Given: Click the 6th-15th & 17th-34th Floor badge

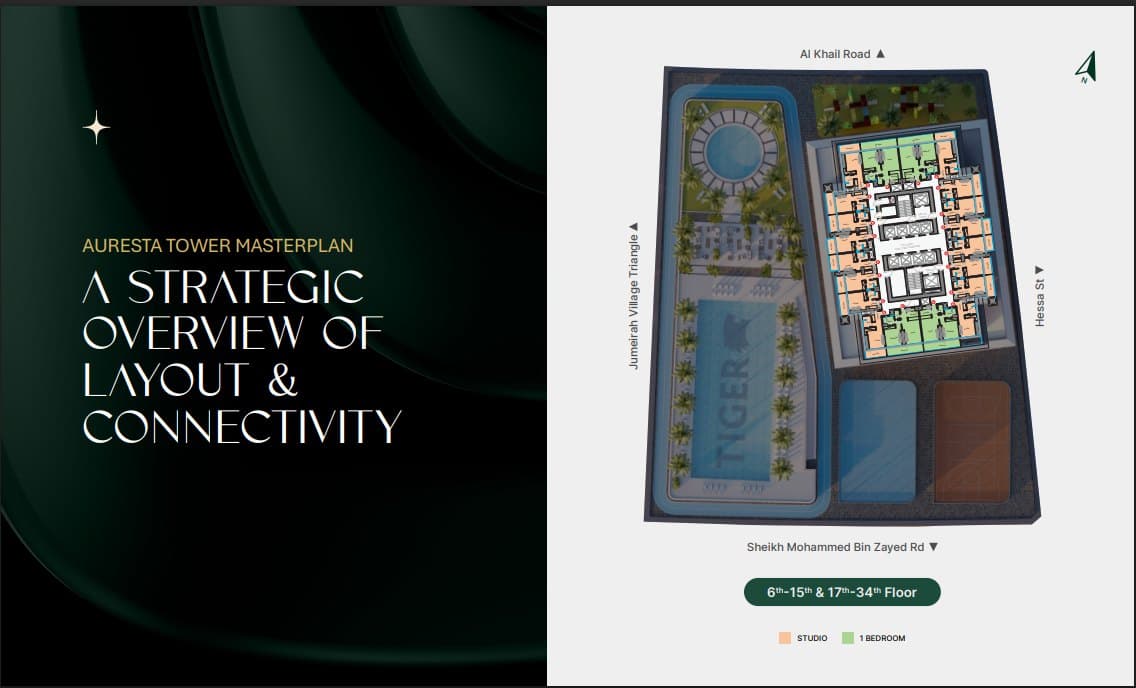Looking at the screenshot, I should [842, 592].
